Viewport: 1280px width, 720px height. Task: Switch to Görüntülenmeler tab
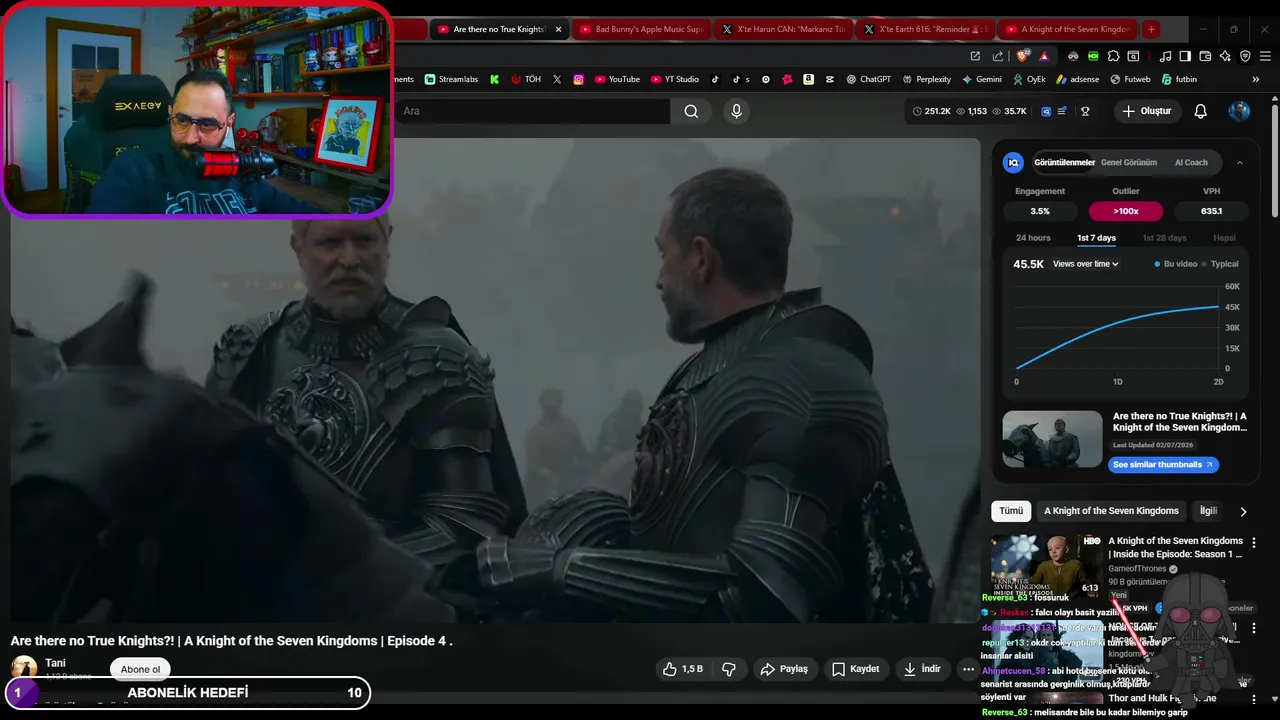(x=1065, y=162)
